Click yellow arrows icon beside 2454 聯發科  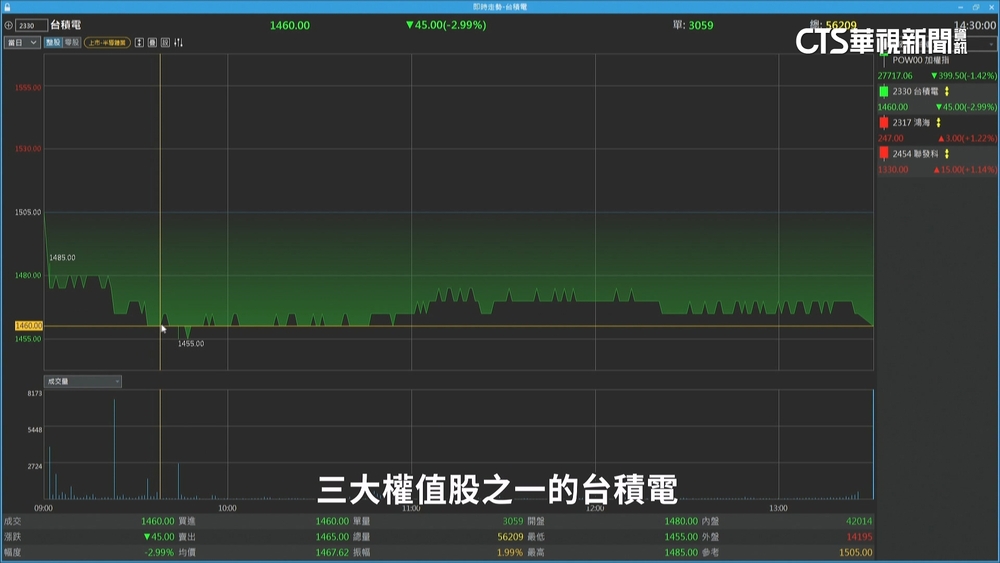[946, 154]
